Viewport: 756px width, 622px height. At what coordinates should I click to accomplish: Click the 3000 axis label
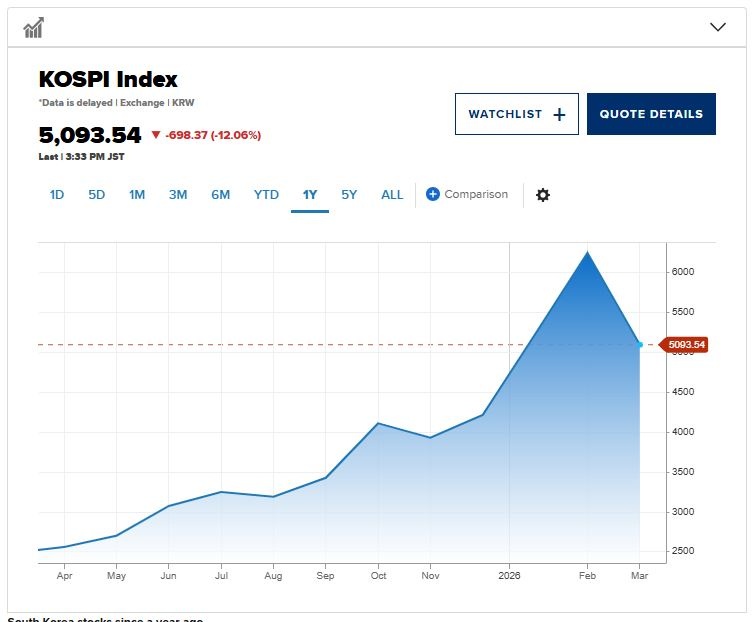point(683,512)
